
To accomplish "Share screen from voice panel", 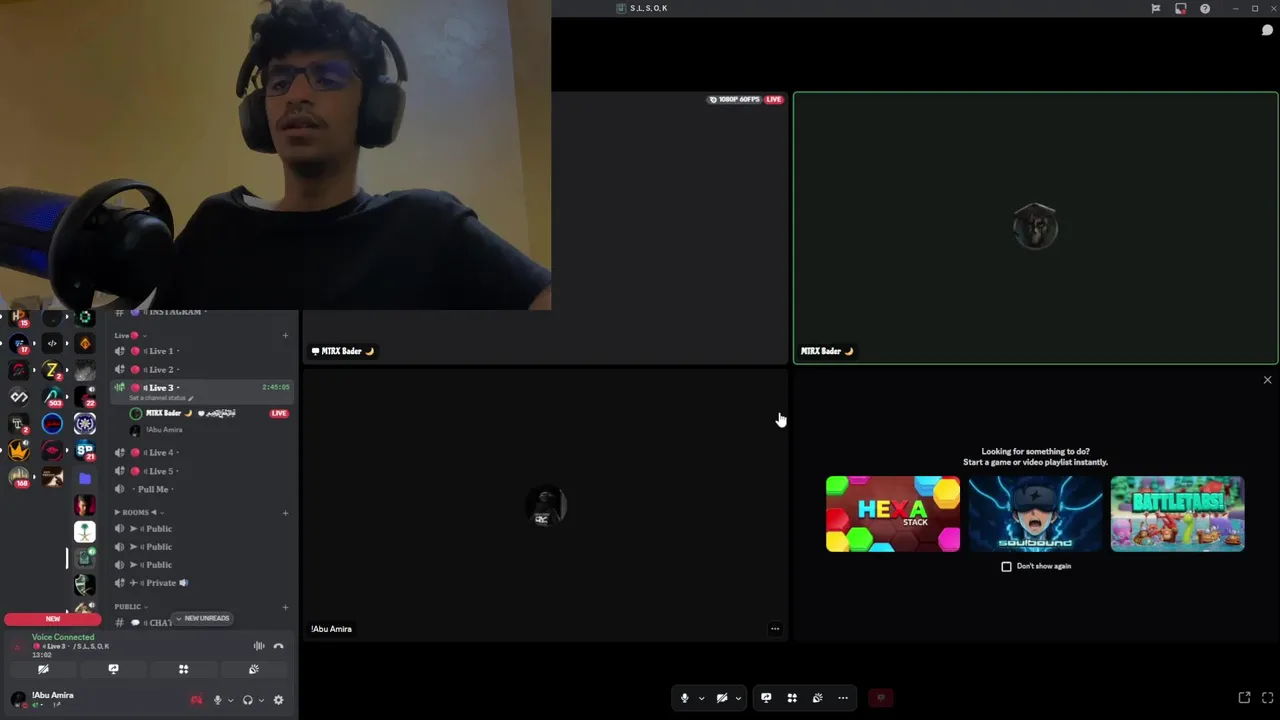I will point(113,669).
